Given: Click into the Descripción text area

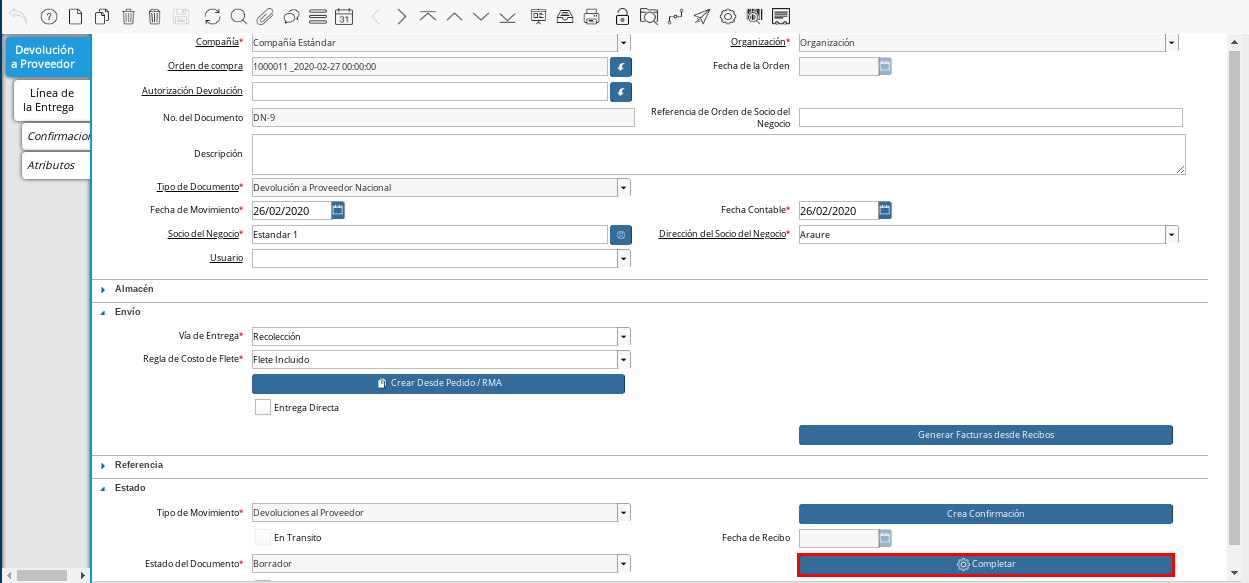Looking at the screenshot, I should (x=718, y=155).
